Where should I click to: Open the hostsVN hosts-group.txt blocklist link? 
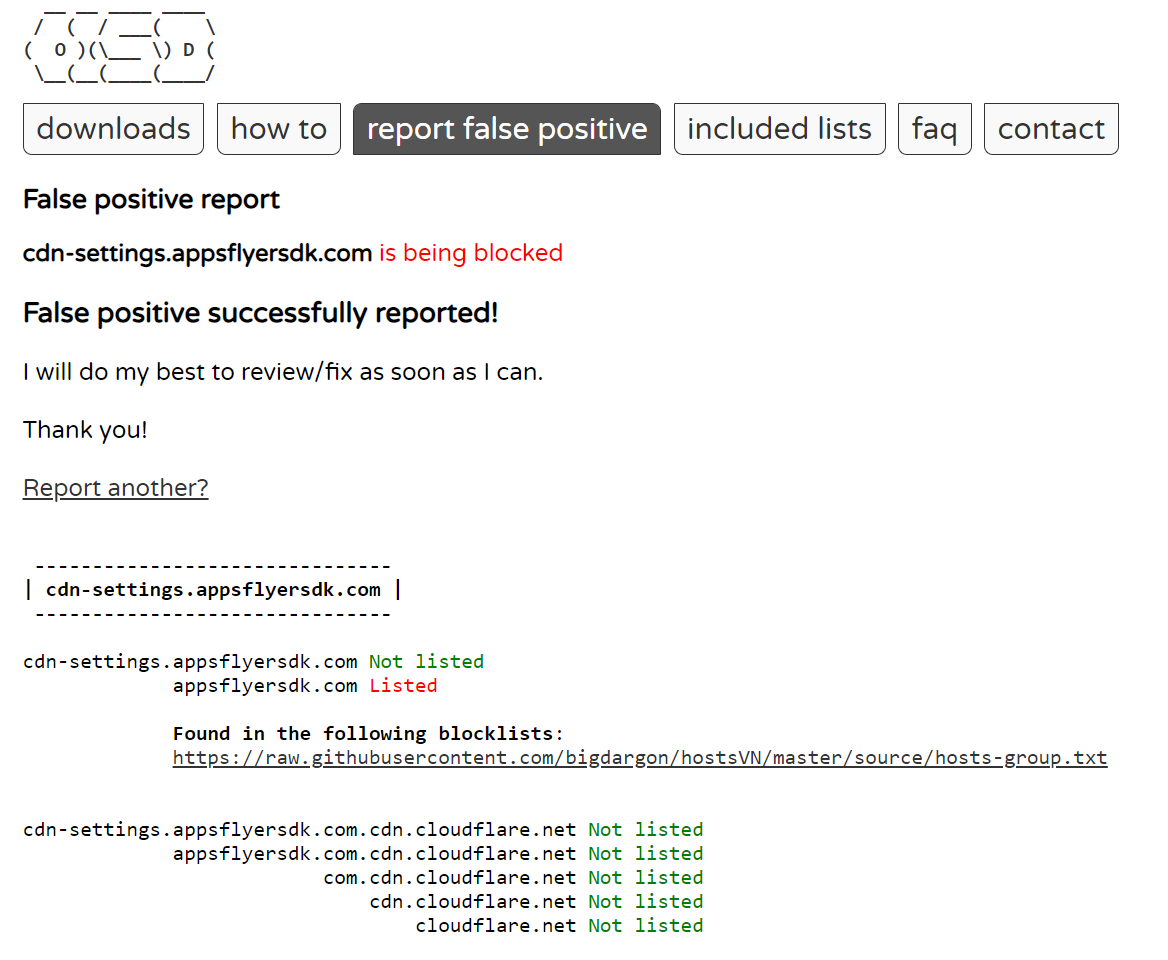pos(640,757)
